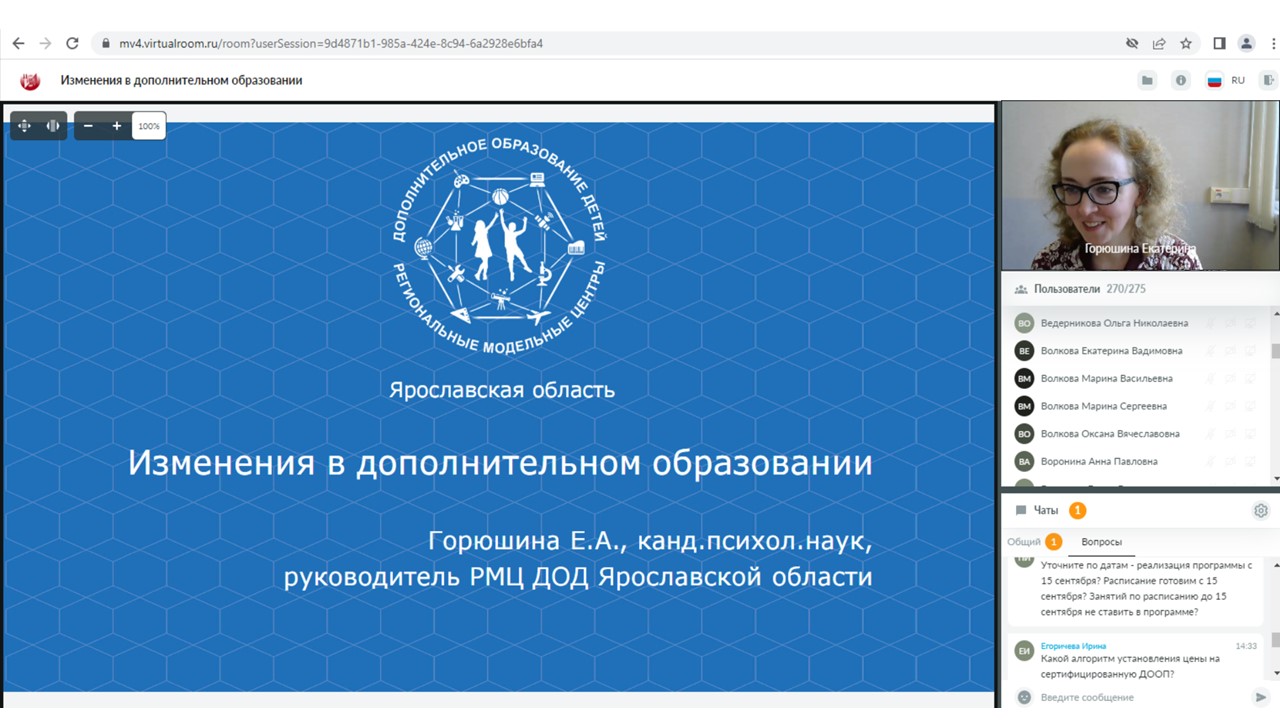Image resolution: width=1280 pixels, height=720 pixels.
Task: Click sender name Егоричева Ирина
Action: point(1073,646)
